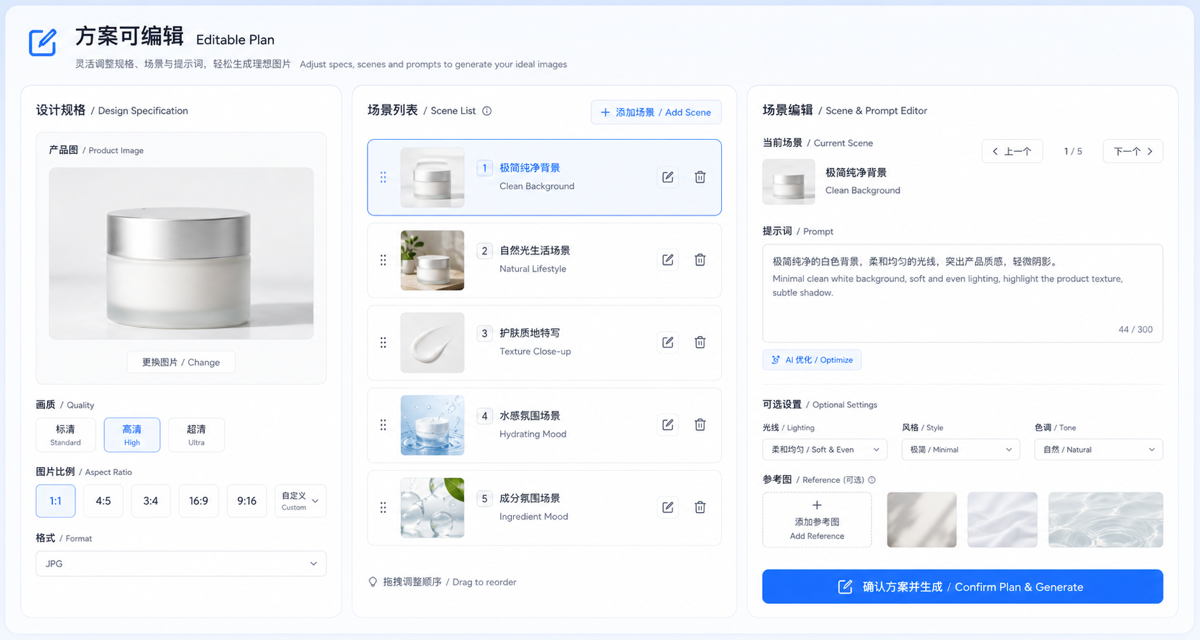Click the Texture Close-up scene thumbnail
This screenshot has width=1200, height=640.
click(x=432, y=342)
